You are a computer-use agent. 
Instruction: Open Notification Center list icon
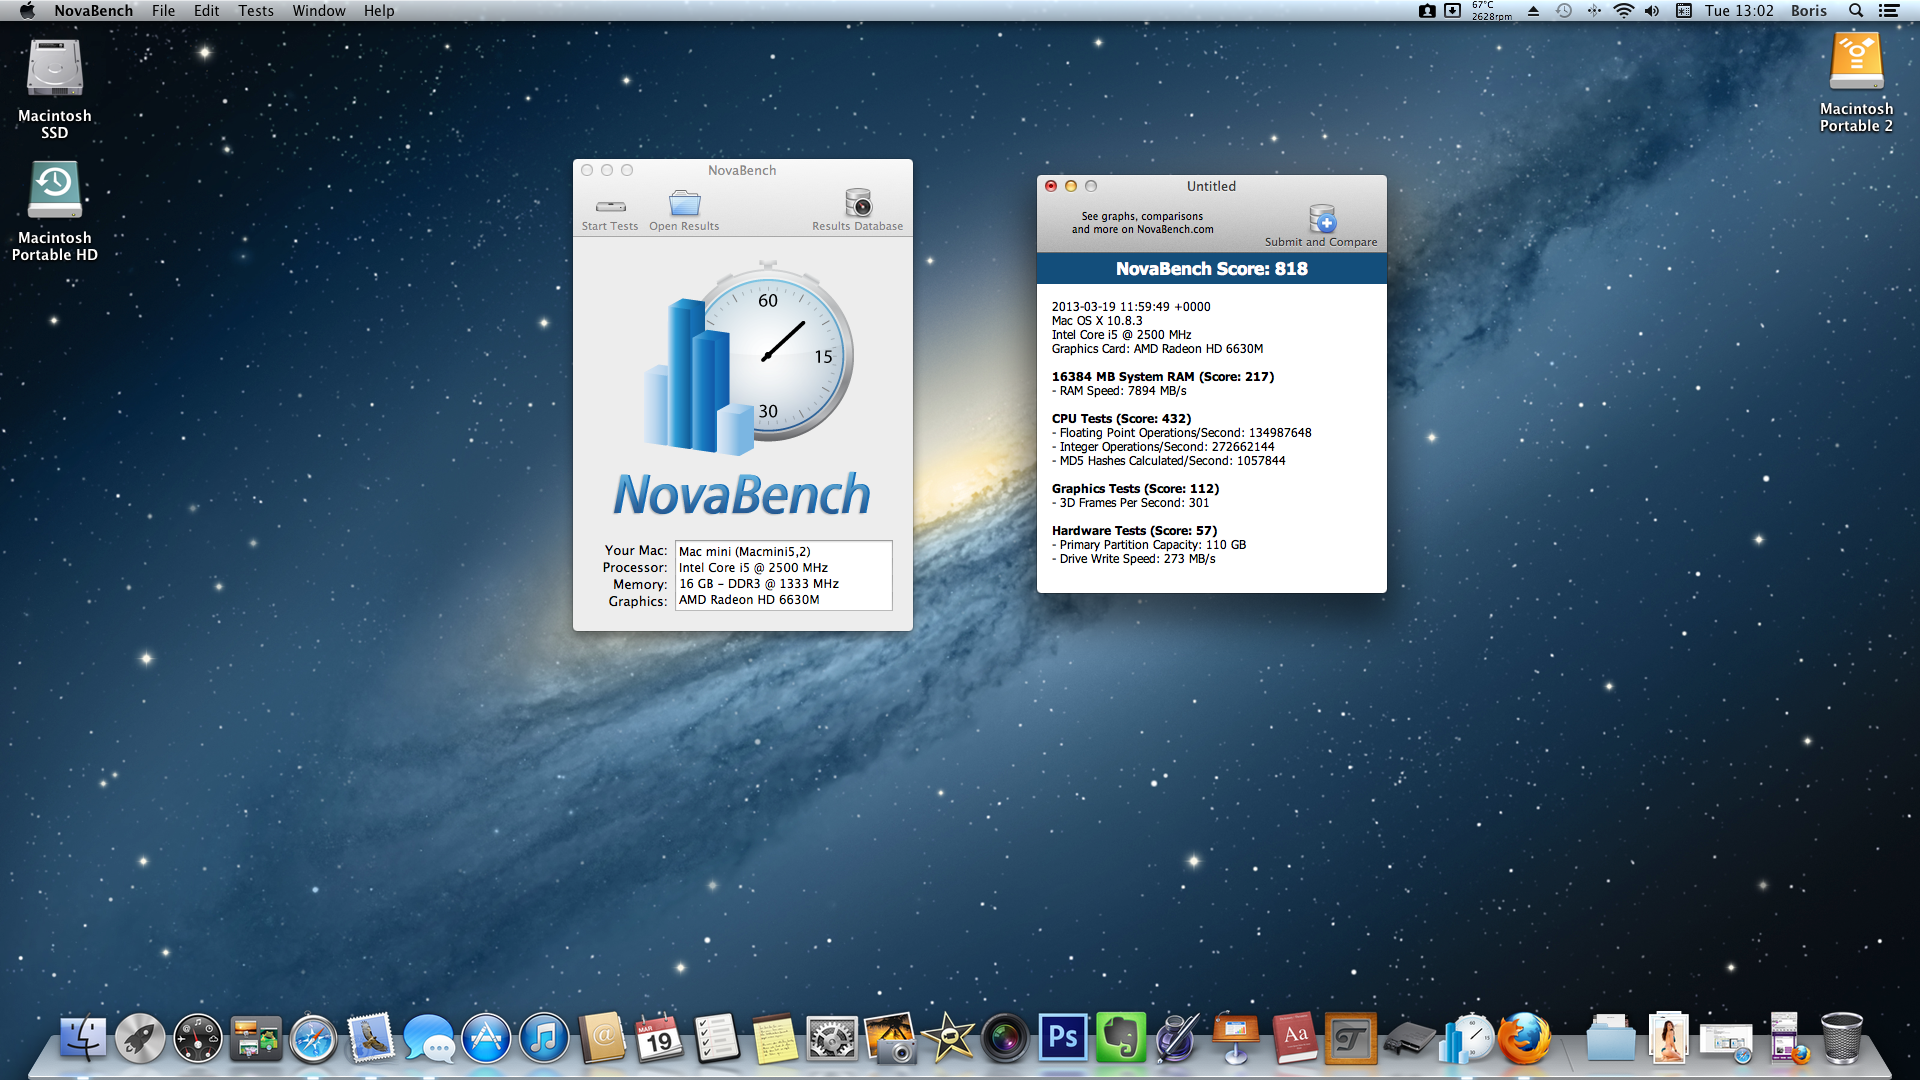1889,10
